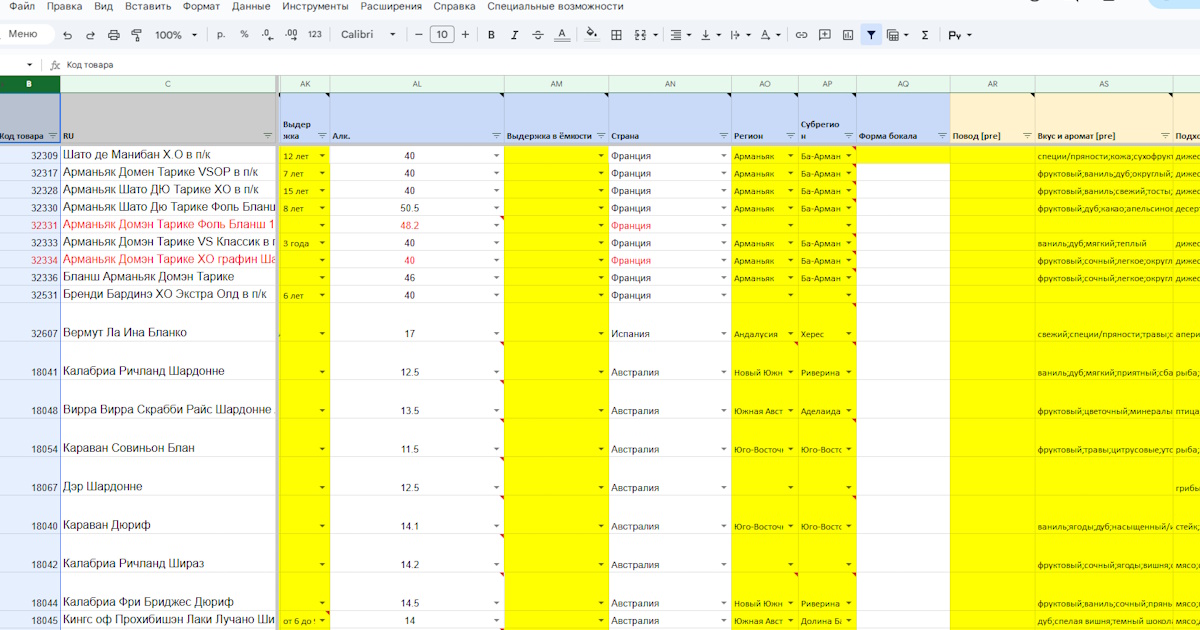Open text wrapping options

739,35
